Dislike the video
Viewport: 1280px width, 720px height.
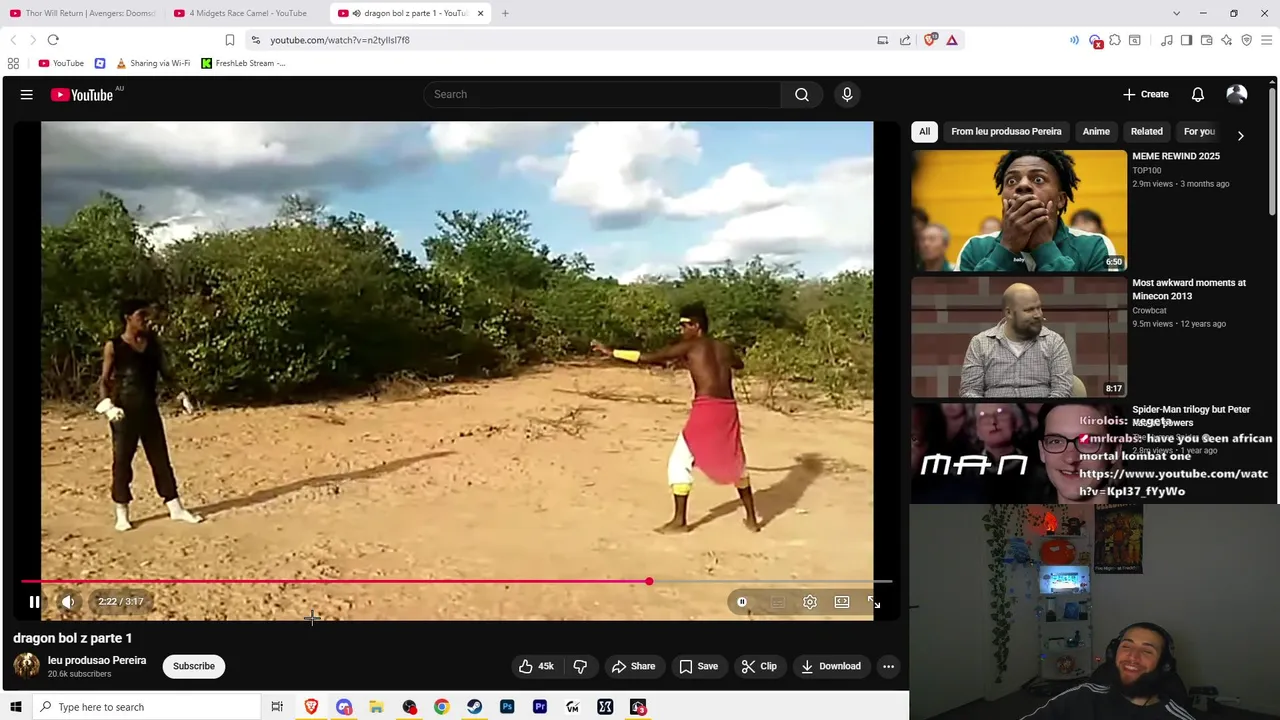point(580,666)
